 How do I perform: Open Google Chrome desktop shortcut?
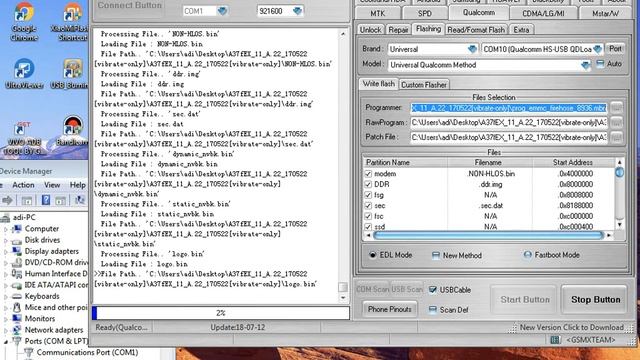coord(24,21)
